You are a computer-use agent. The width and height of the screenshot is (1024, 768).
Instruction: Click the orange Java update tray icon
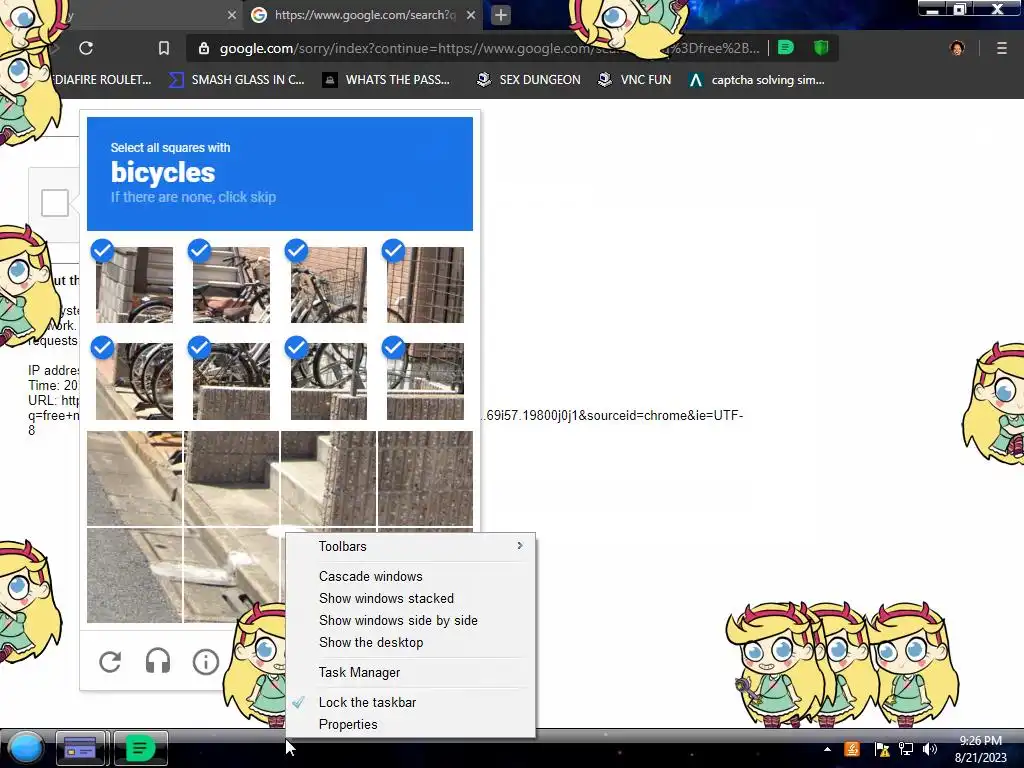pos(852,749)
